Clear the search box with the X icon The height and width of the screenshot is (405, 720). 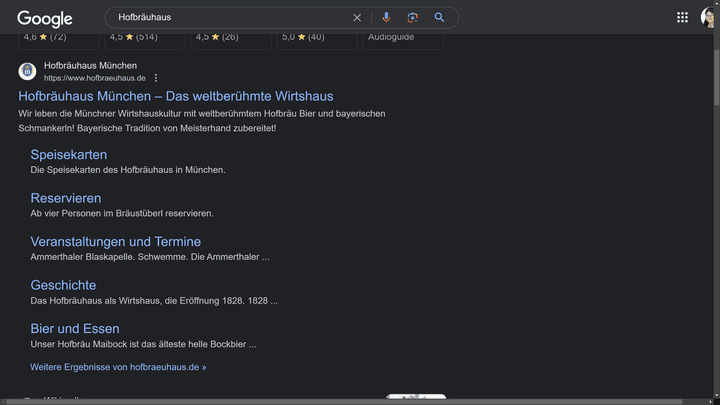pos(357,17)
